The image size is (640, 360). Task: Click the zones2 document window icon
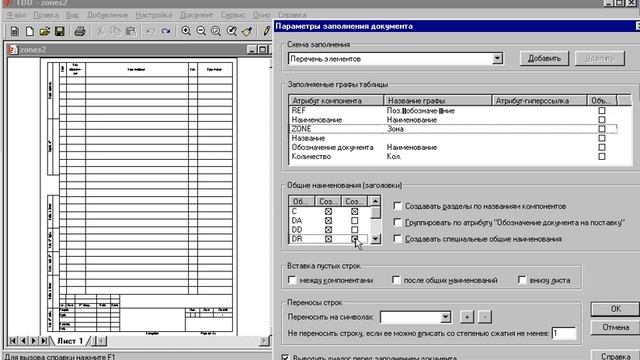tap(13, 50)
